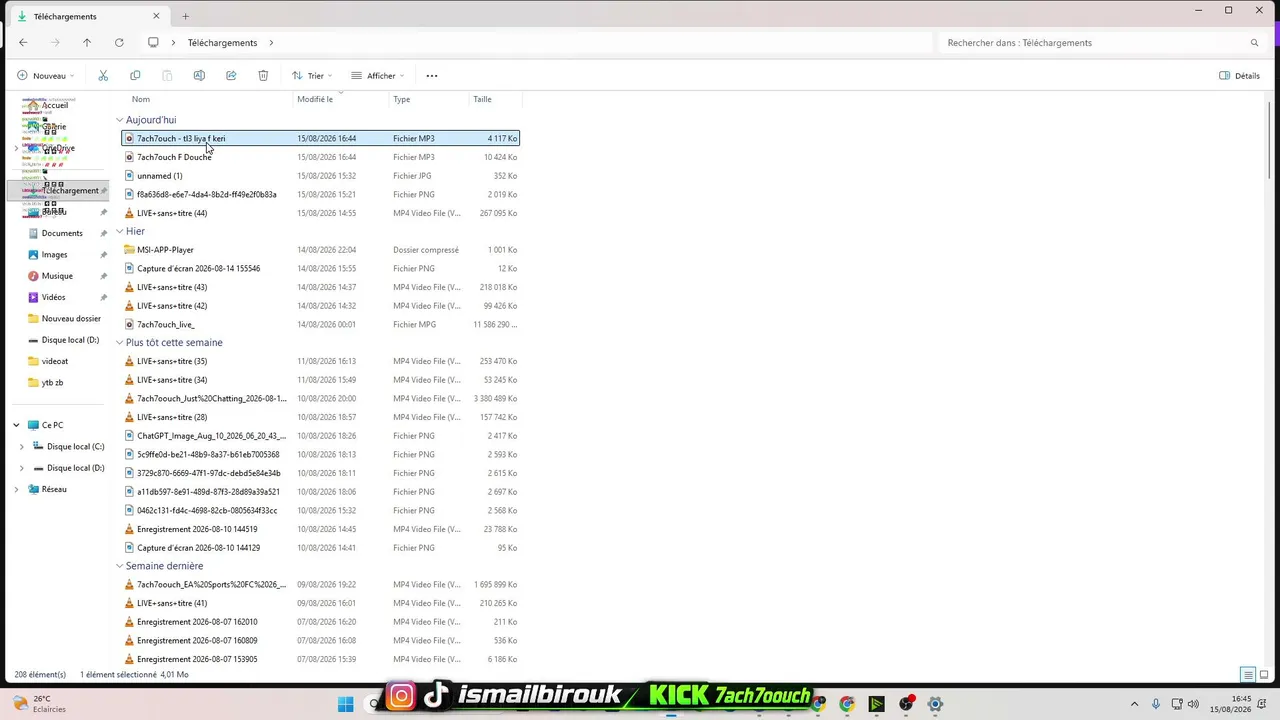Click the Instagram icon in overlay
This screenshot has width=1280, height=720.
pos(401,696)
